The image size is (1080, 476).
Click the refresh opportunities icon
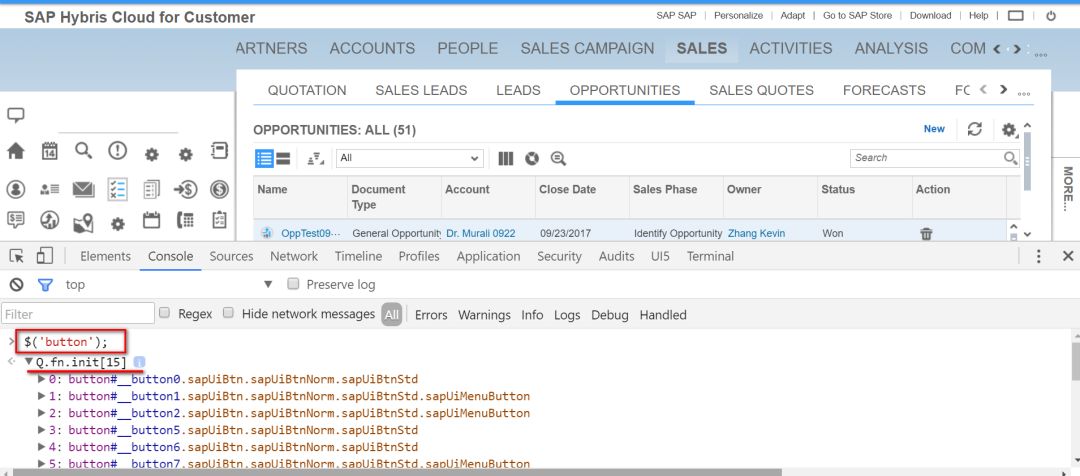coord(975,129)
